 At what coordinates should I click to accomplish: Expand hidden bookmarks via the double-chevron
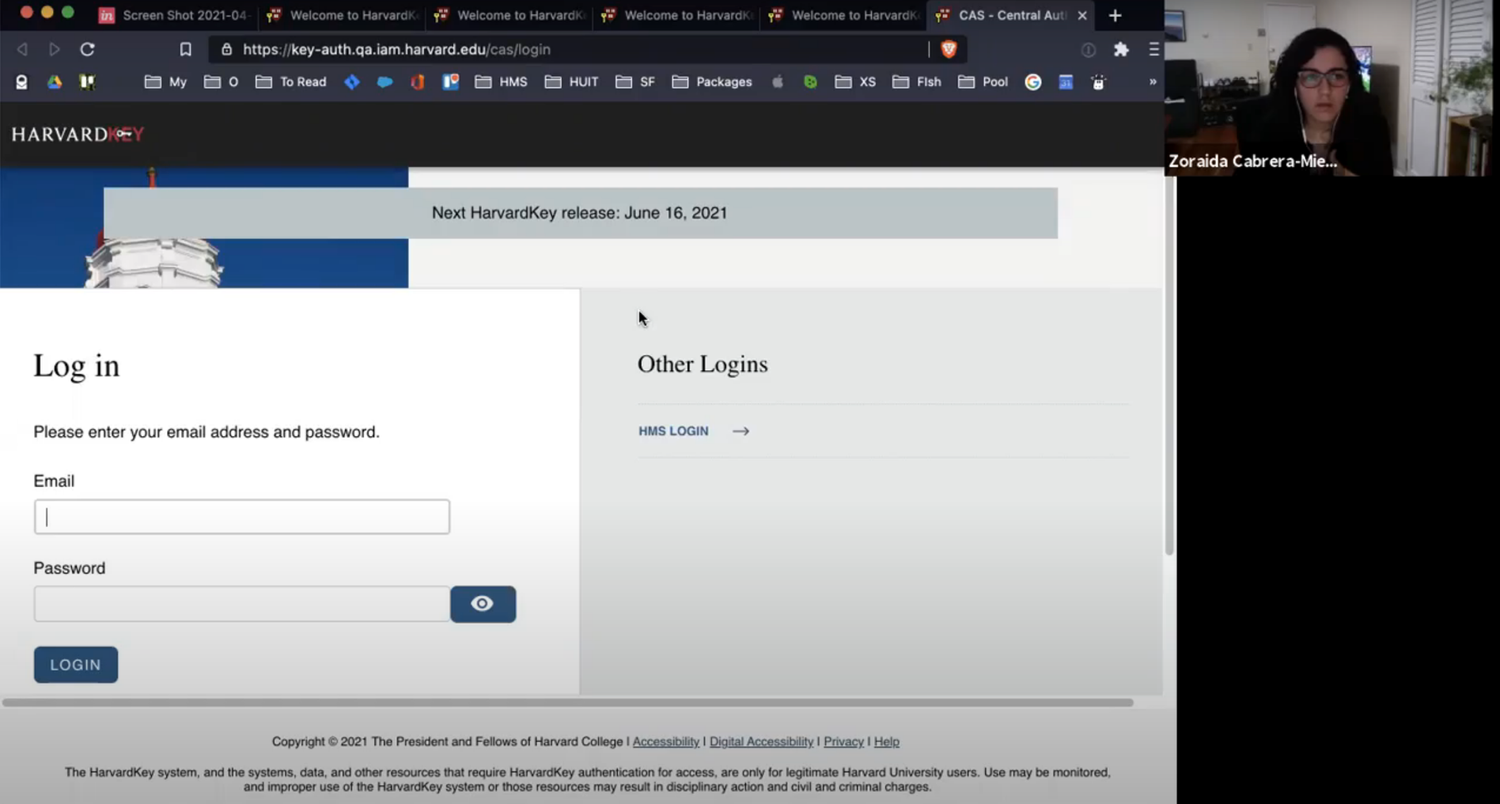pos(1152,82)
